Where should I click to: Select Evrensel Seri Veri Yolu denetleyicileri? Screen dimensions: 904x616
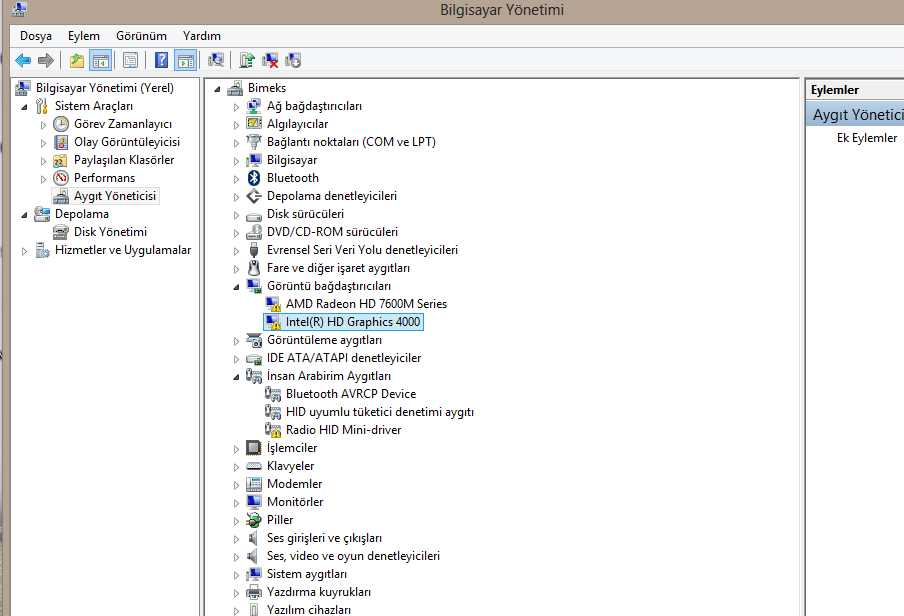pyautogui.click(x=362, y=250)
